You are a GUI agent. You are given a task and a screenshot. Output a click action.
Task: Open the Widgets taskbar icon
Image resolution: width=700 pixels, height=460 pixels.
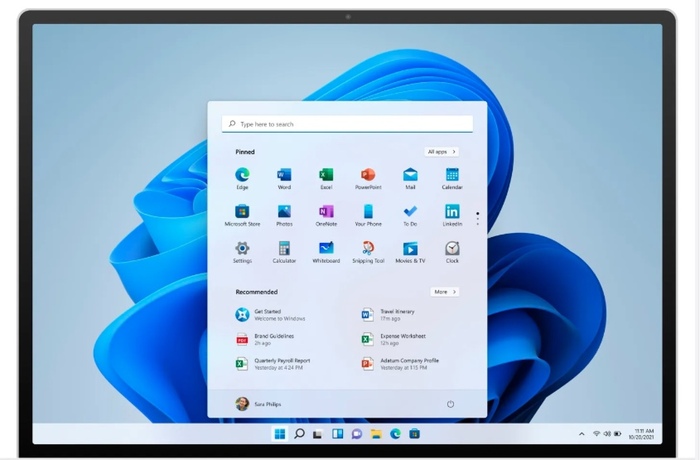(338, 434)
